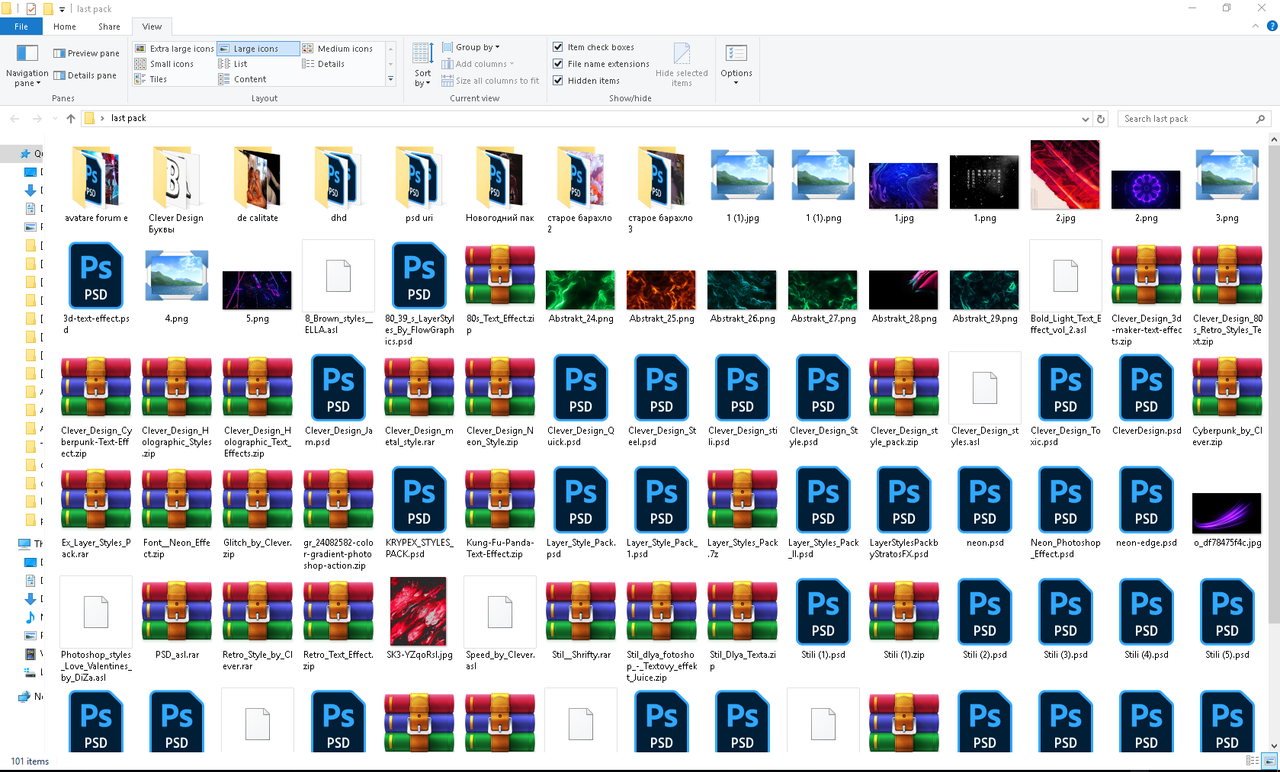The height and width of the screenshot is (772, 1280).
Task: Open the Add columns dropdown
Action: tap(478, 64)
